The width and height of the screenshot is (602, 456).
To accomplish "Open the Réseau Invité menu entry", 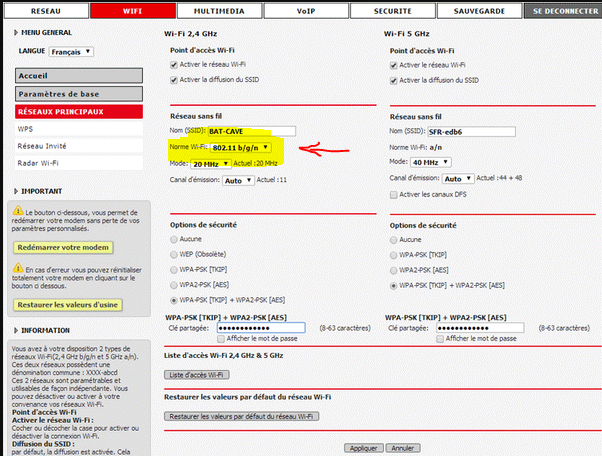I will click(43, 145).
